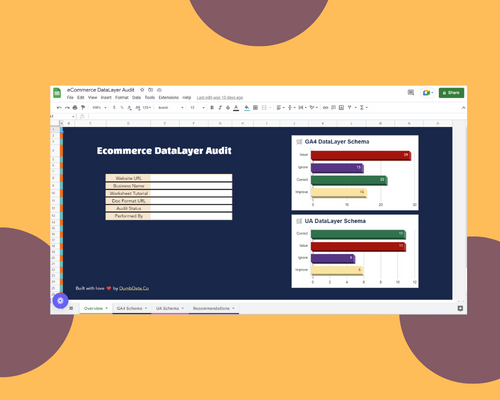Viewport: 500px width, 400px height.
Task: Undo the last action
Action: pyautogui.click(x=59, y=107)
